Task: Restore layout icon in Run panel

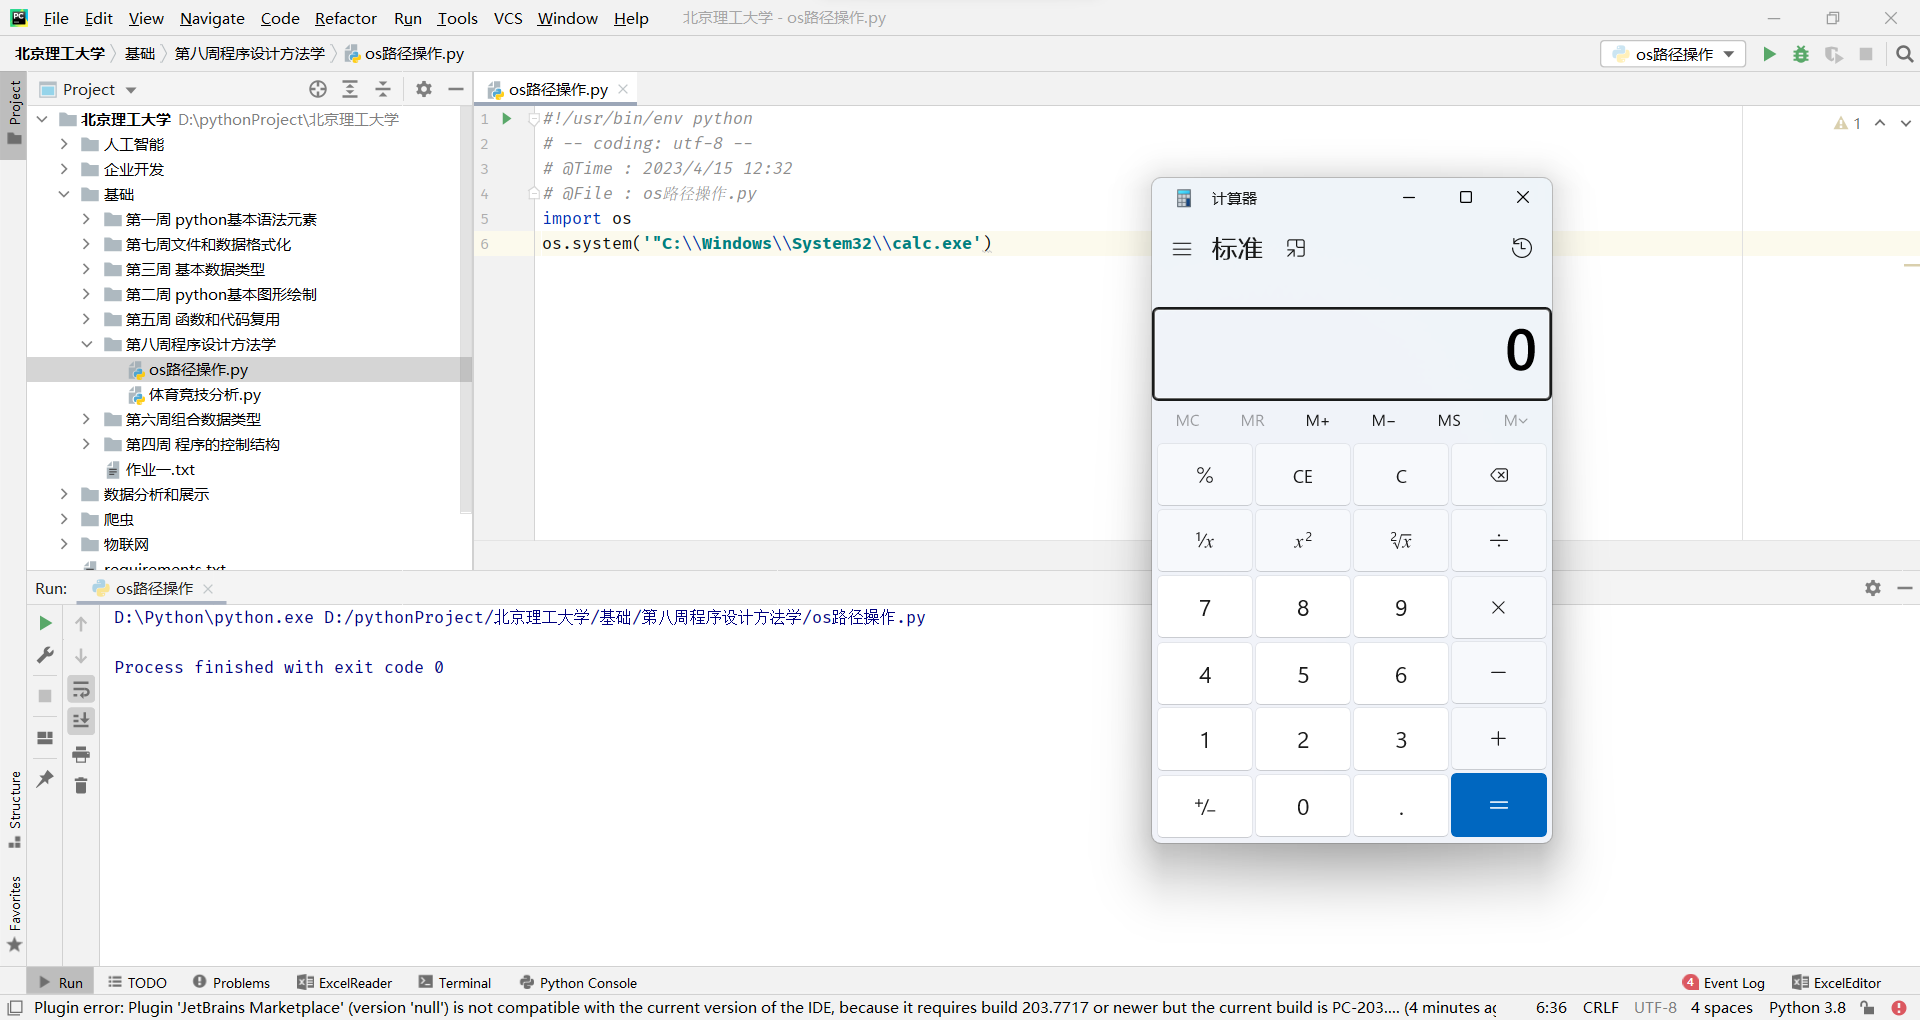Action: pos(45,738)
